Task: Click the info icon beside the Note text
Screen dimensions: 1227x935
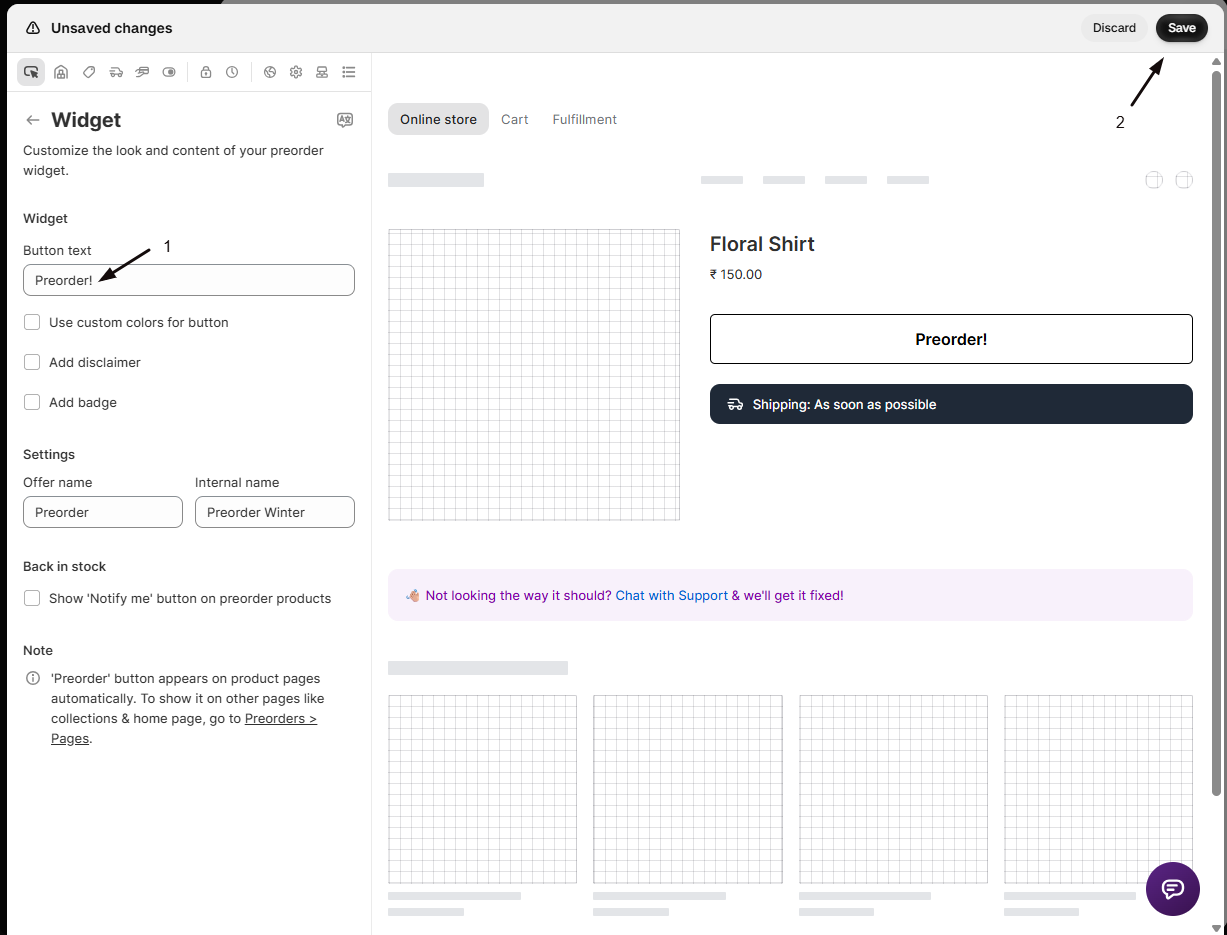Action: point(33,678)
